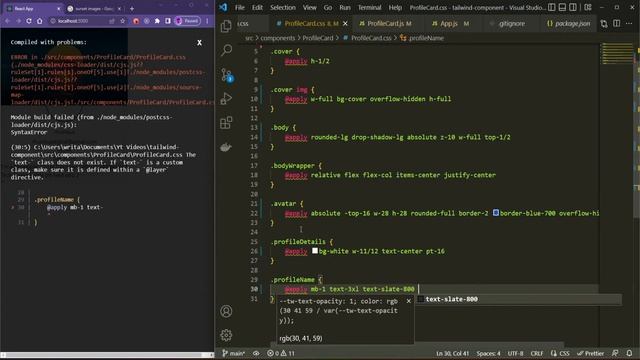Click the browser Back arrow
Image resolution: width=640 pixels, height=360 pixels.
click(7, 21)
